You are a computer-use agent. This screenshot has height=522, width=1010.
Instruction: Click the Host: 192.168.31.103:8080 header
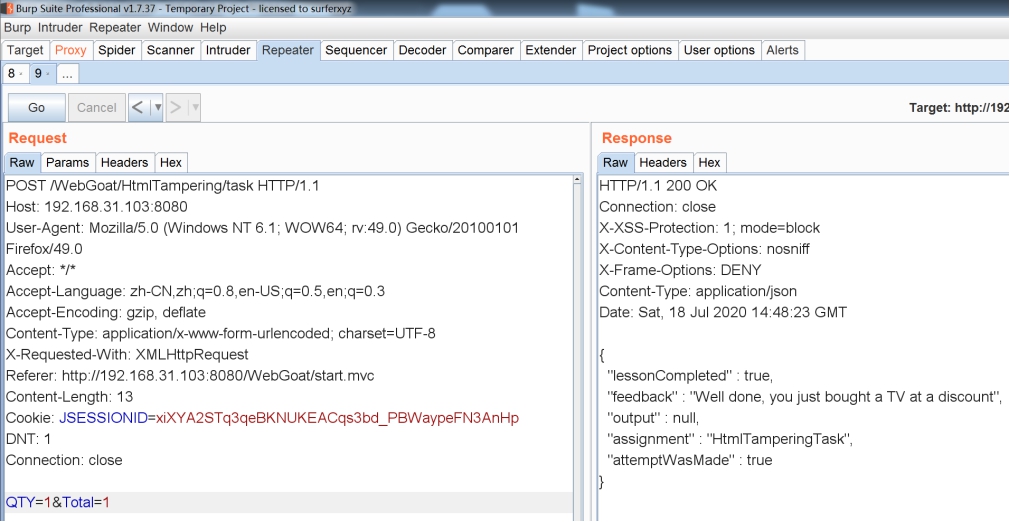(x=97, y=207)
